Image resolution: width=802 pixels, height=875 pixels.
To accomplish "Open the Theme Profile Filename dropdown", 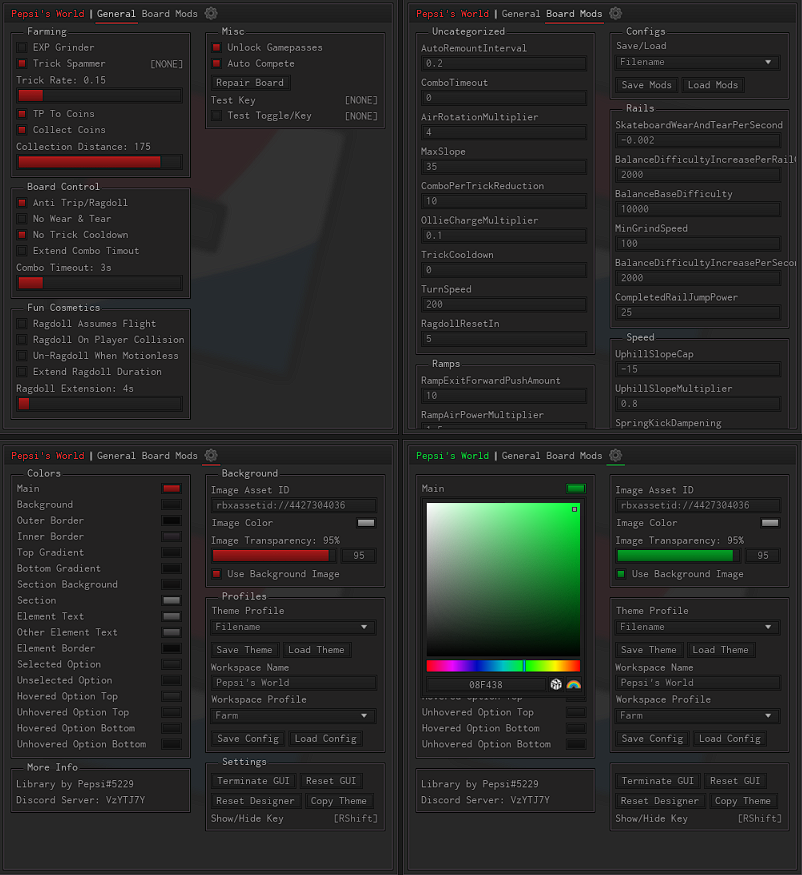I will tap(293, 626).
